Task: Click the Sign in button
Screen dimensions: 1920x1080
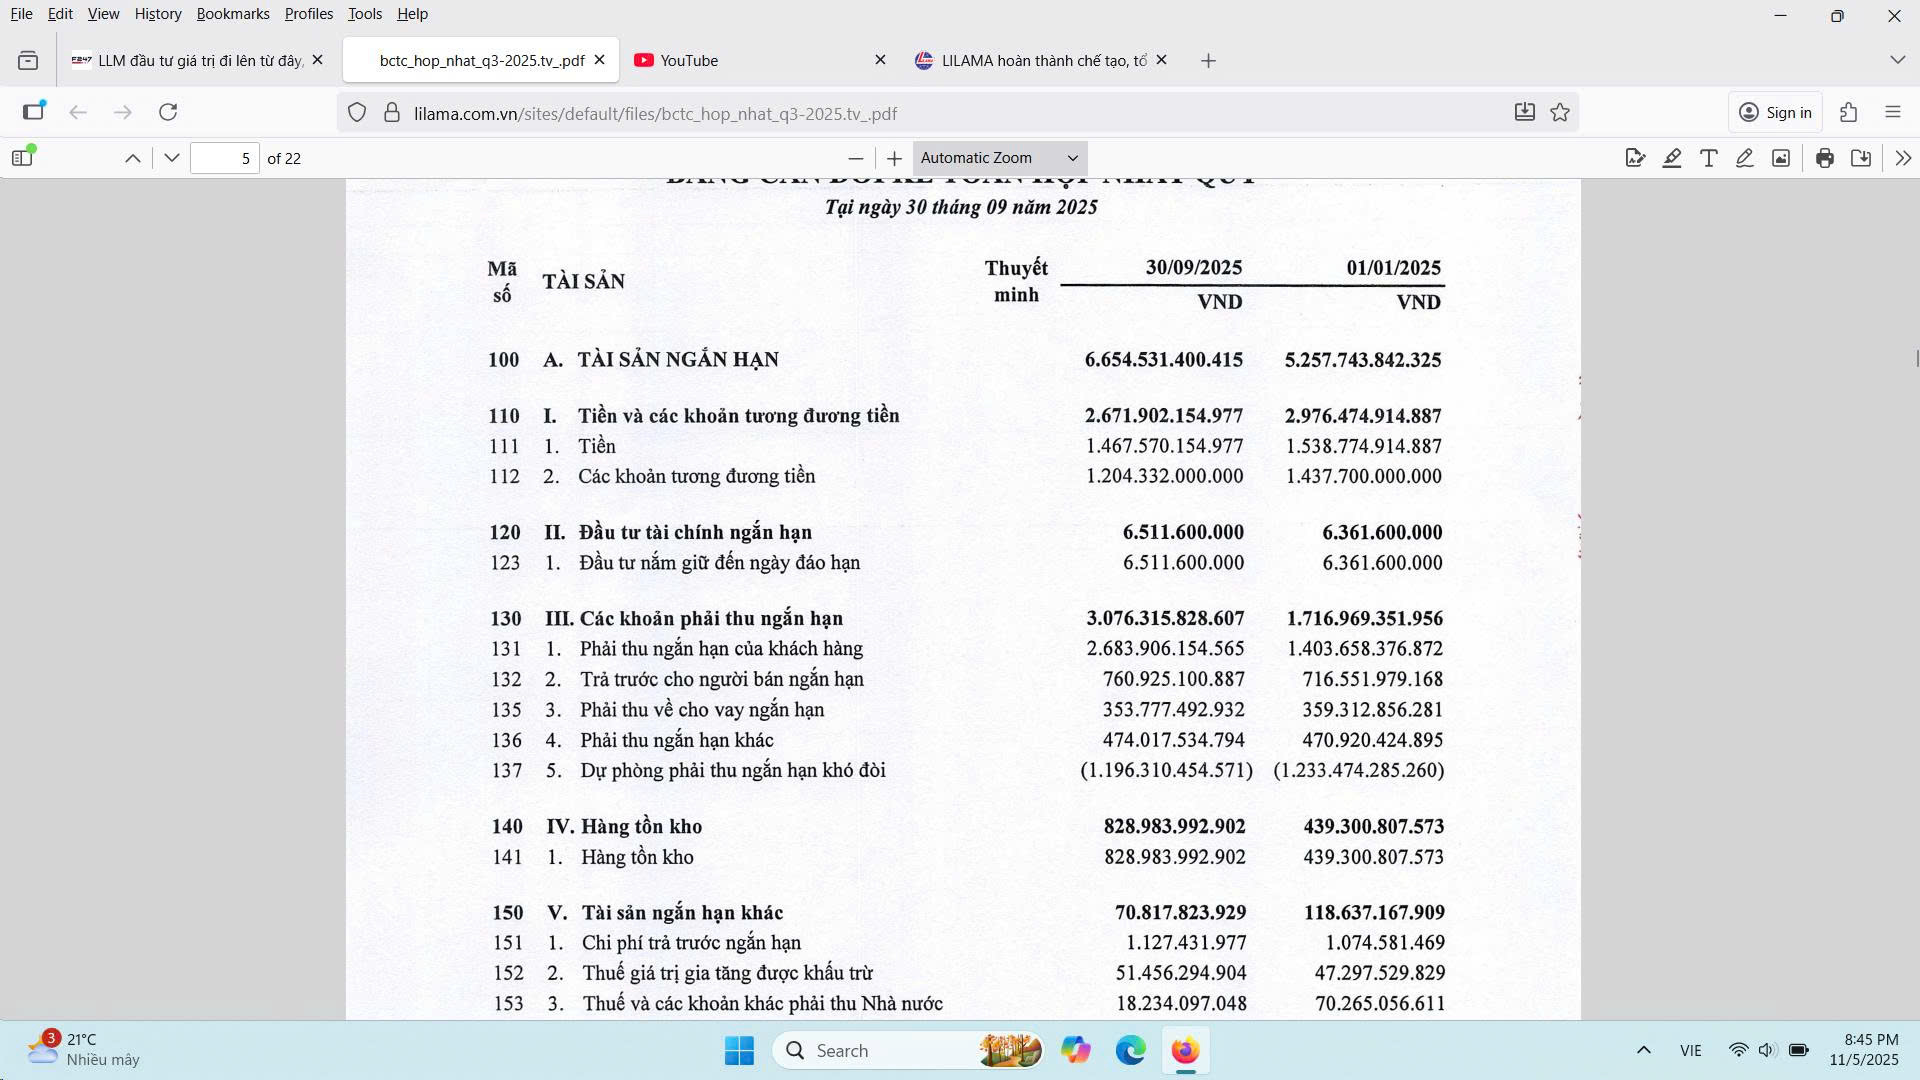Action: coord(1776,113)
